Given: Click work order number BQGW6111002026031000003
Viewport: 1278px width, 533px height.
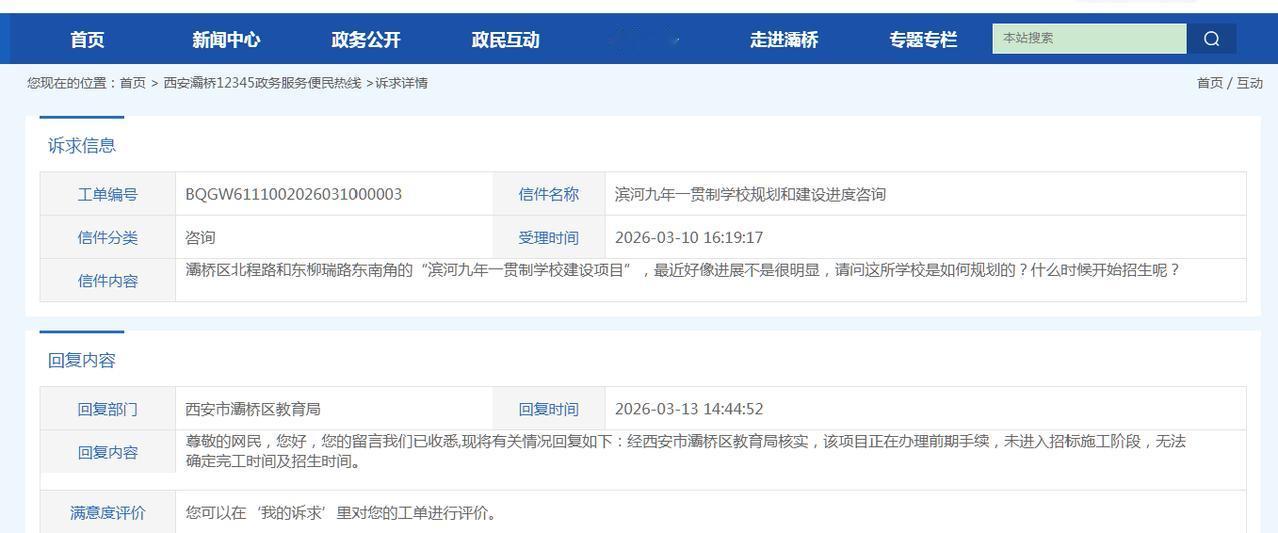Looking at the screenshot, I should point(293,194).
